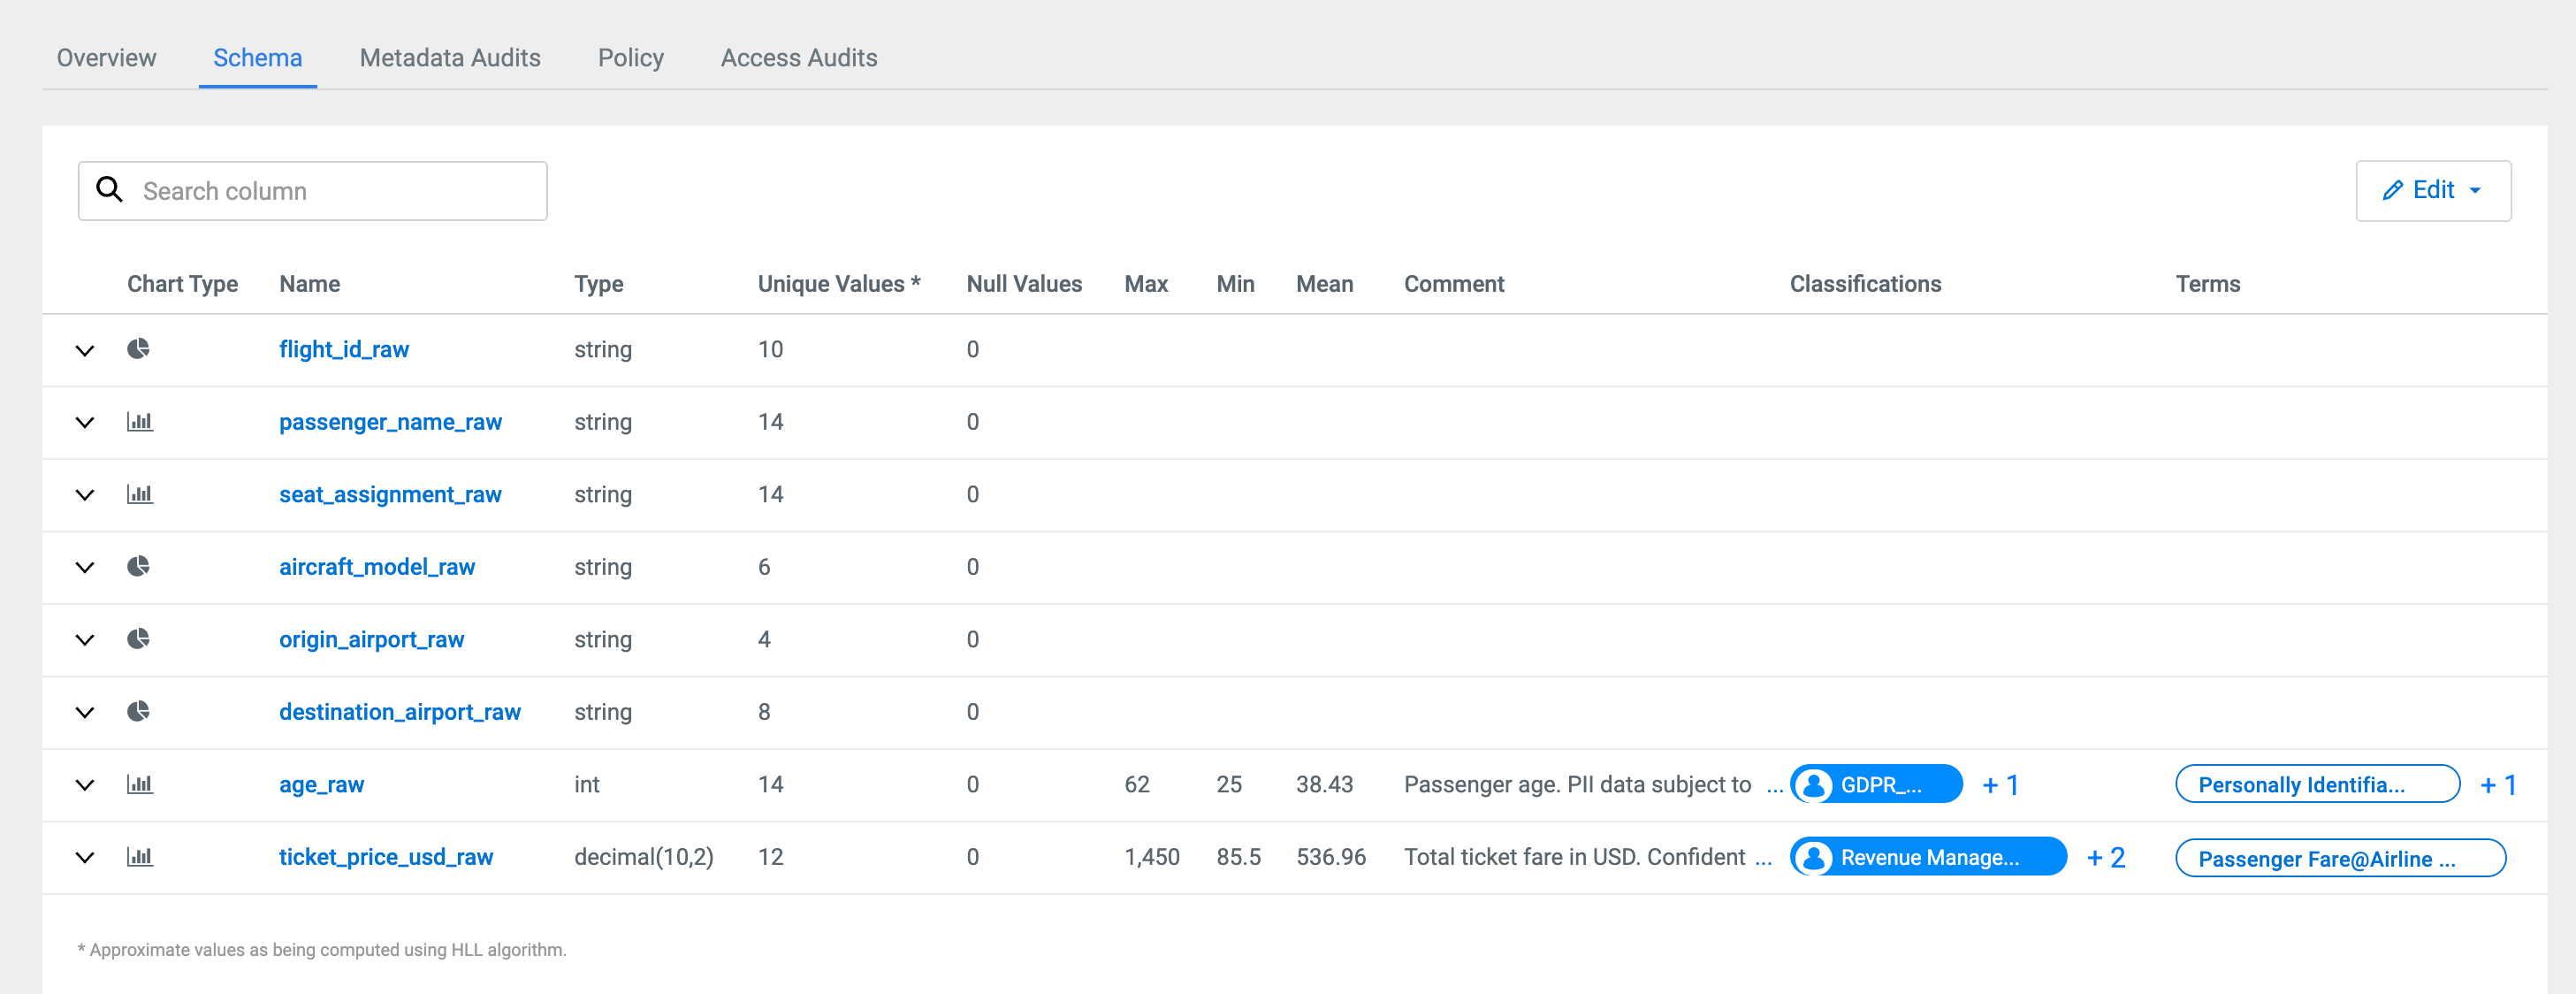Switch to the Metadata Audits tab
The width and height of the screenshot is (2576, 994).
click(x=449, y=58)
